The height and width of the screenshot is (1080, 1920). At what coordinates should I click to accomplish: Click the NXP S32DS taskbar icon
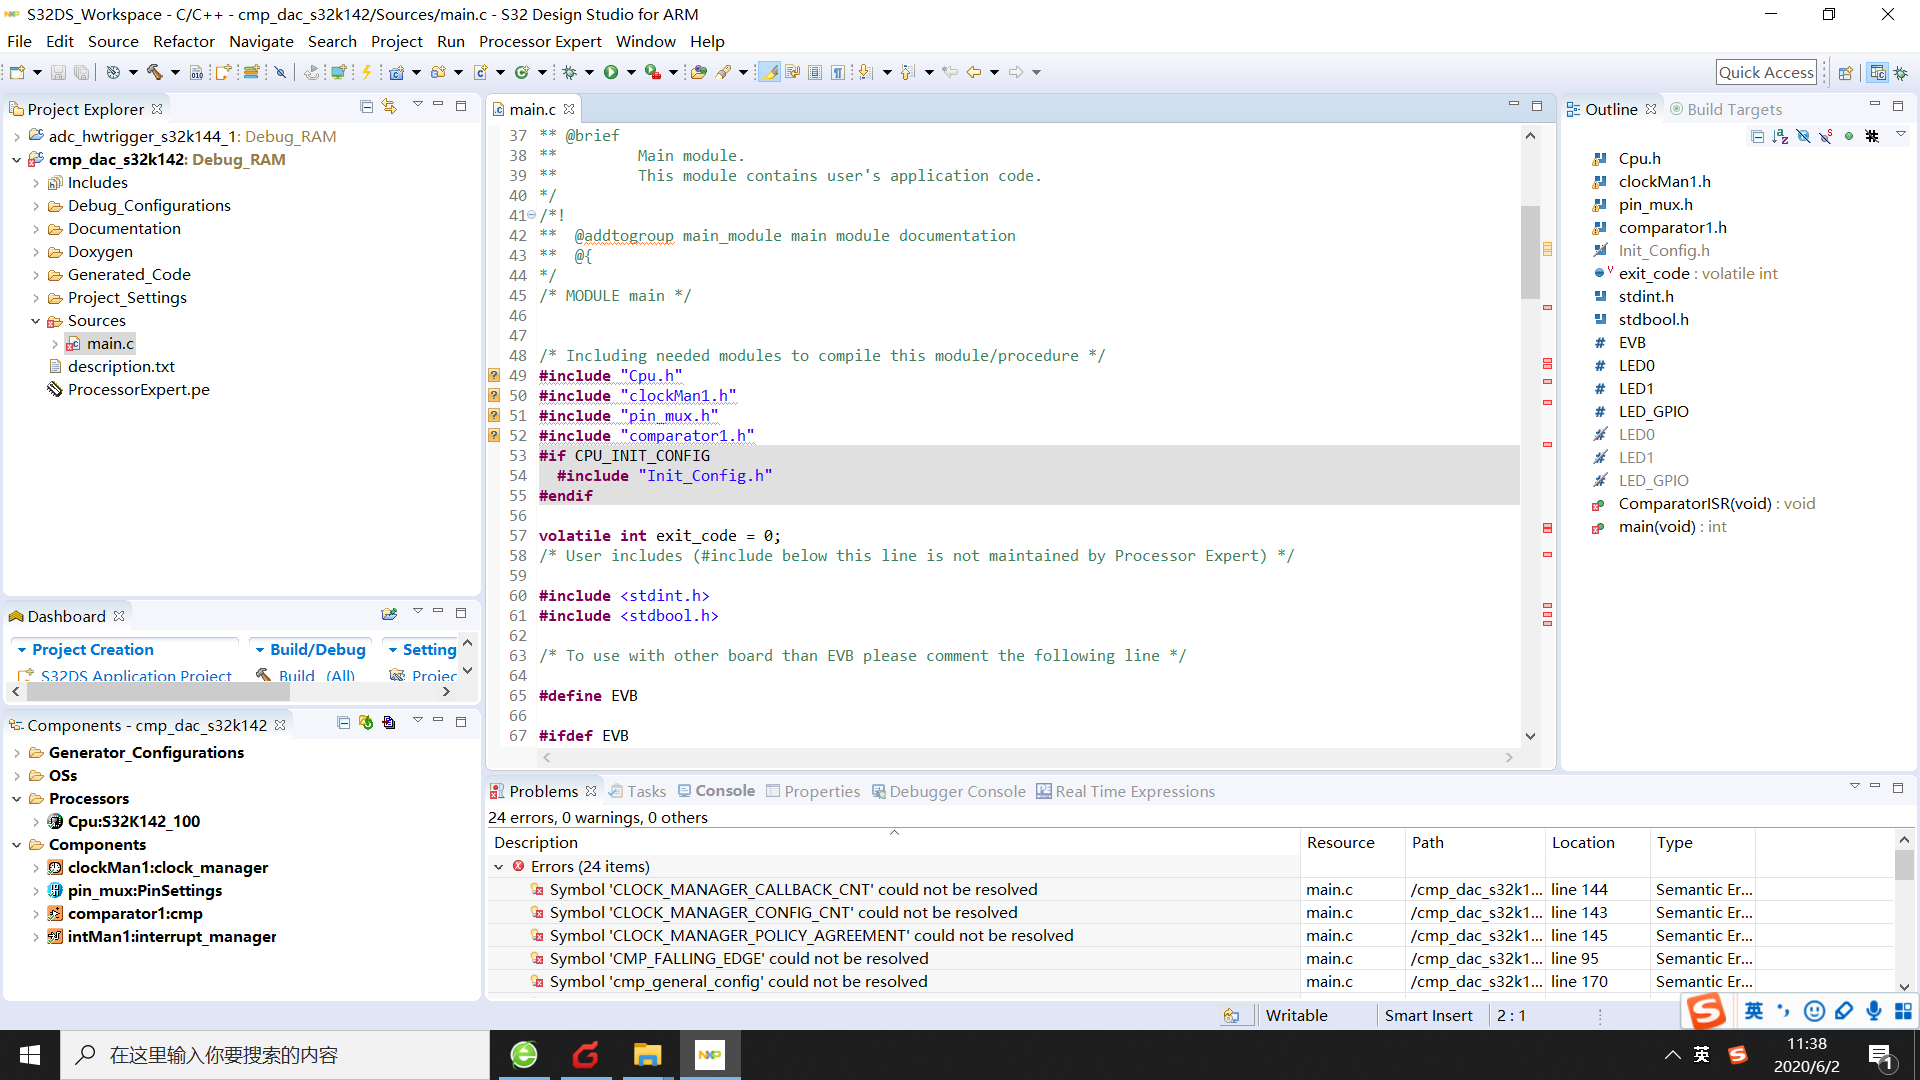(x=710, y=1054)
